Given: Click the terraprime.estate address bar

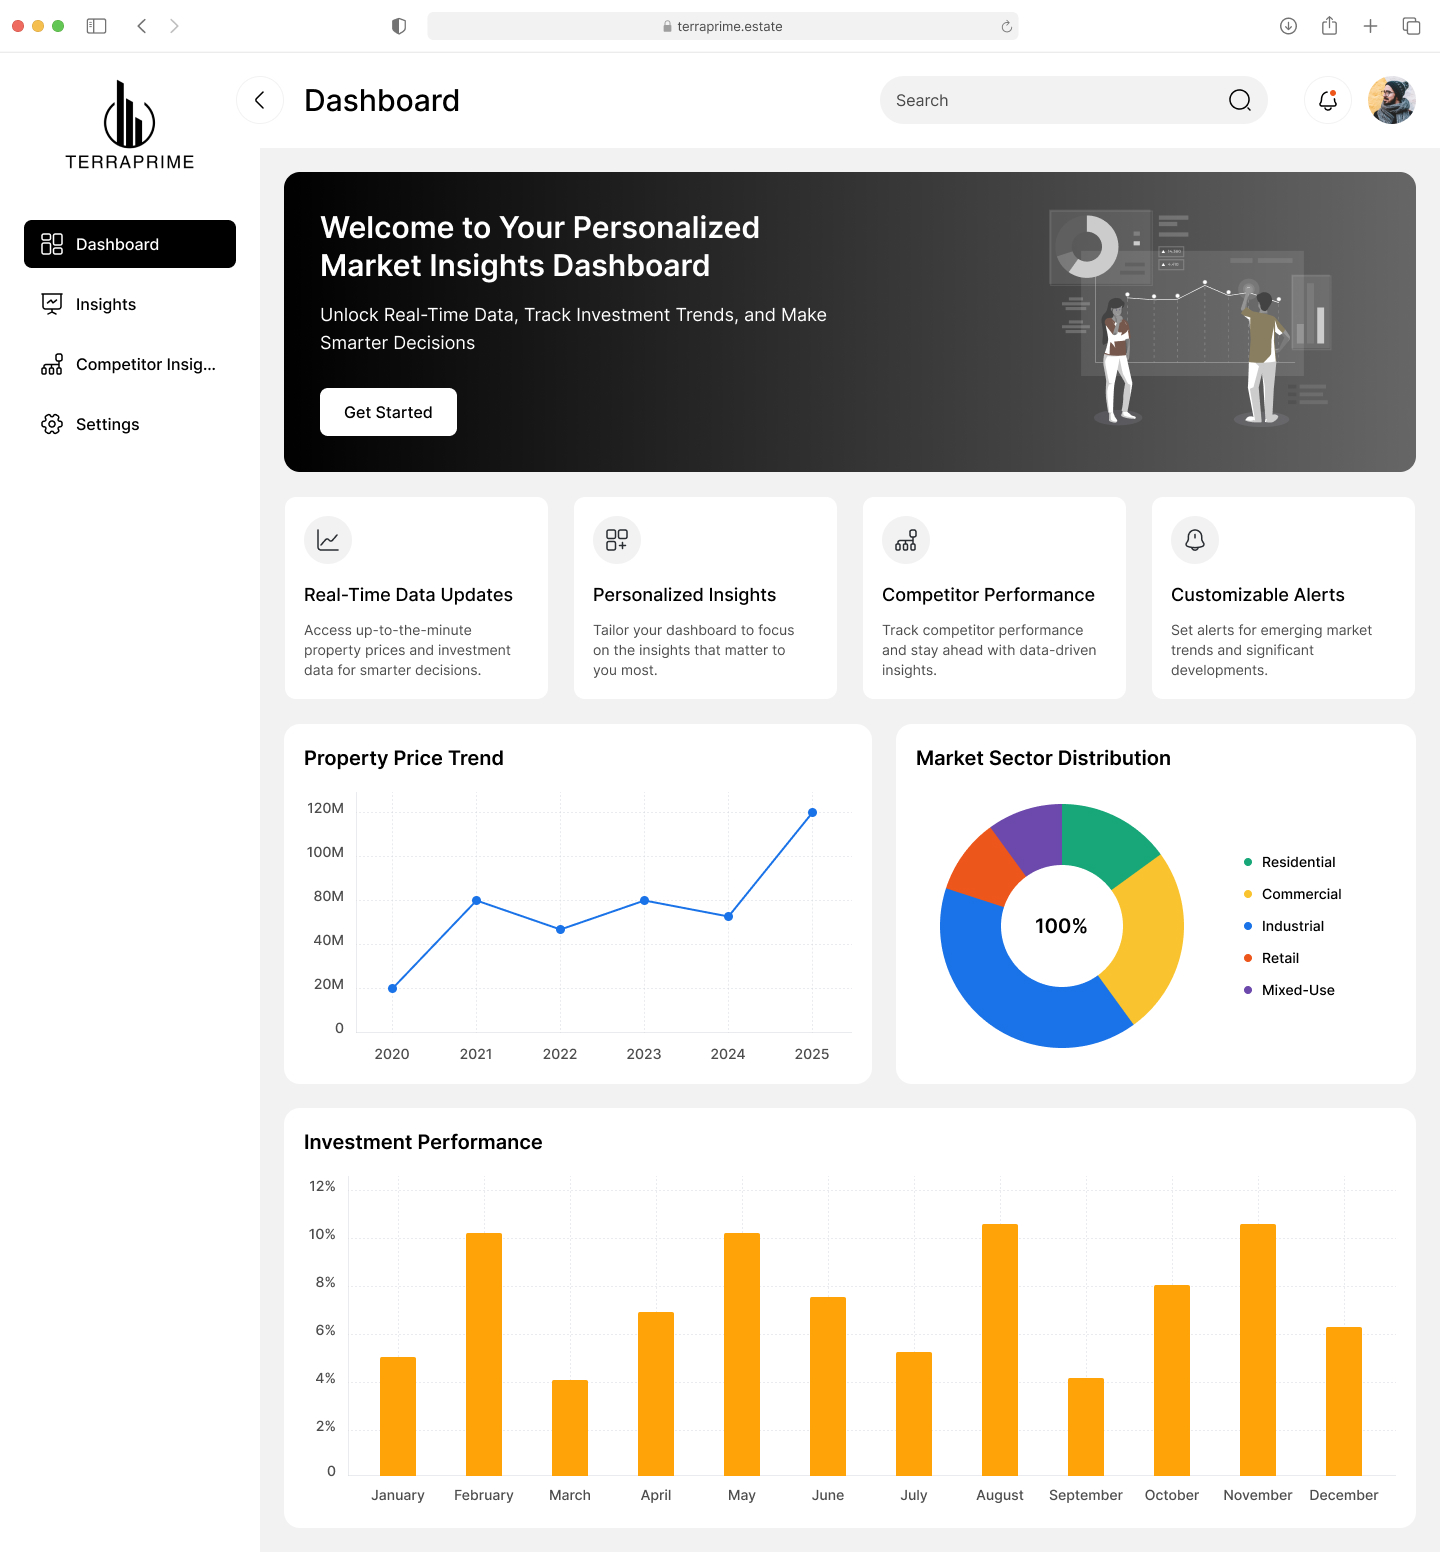Looking at the screenshot, I should point(723,26).
